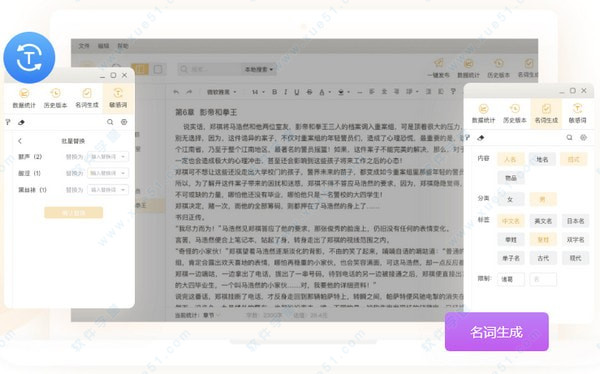Toggle italic formatting (I)

(x=285, y=92)
